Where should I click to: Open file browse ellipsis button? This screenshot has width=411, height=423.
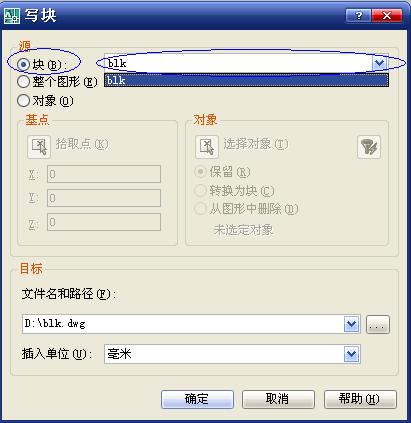click(378, 324)
